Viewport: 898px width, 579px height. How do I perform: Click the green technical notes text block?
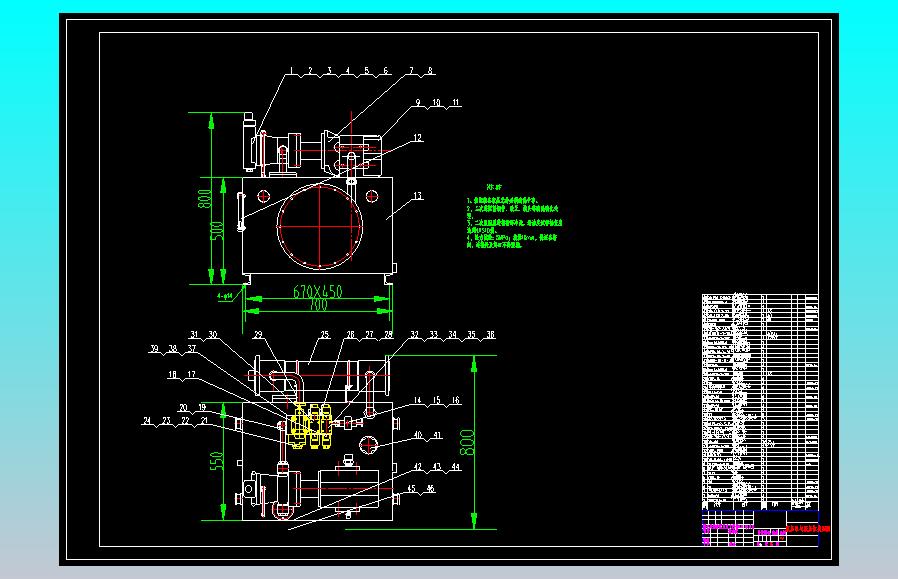[x=514, y=216]
